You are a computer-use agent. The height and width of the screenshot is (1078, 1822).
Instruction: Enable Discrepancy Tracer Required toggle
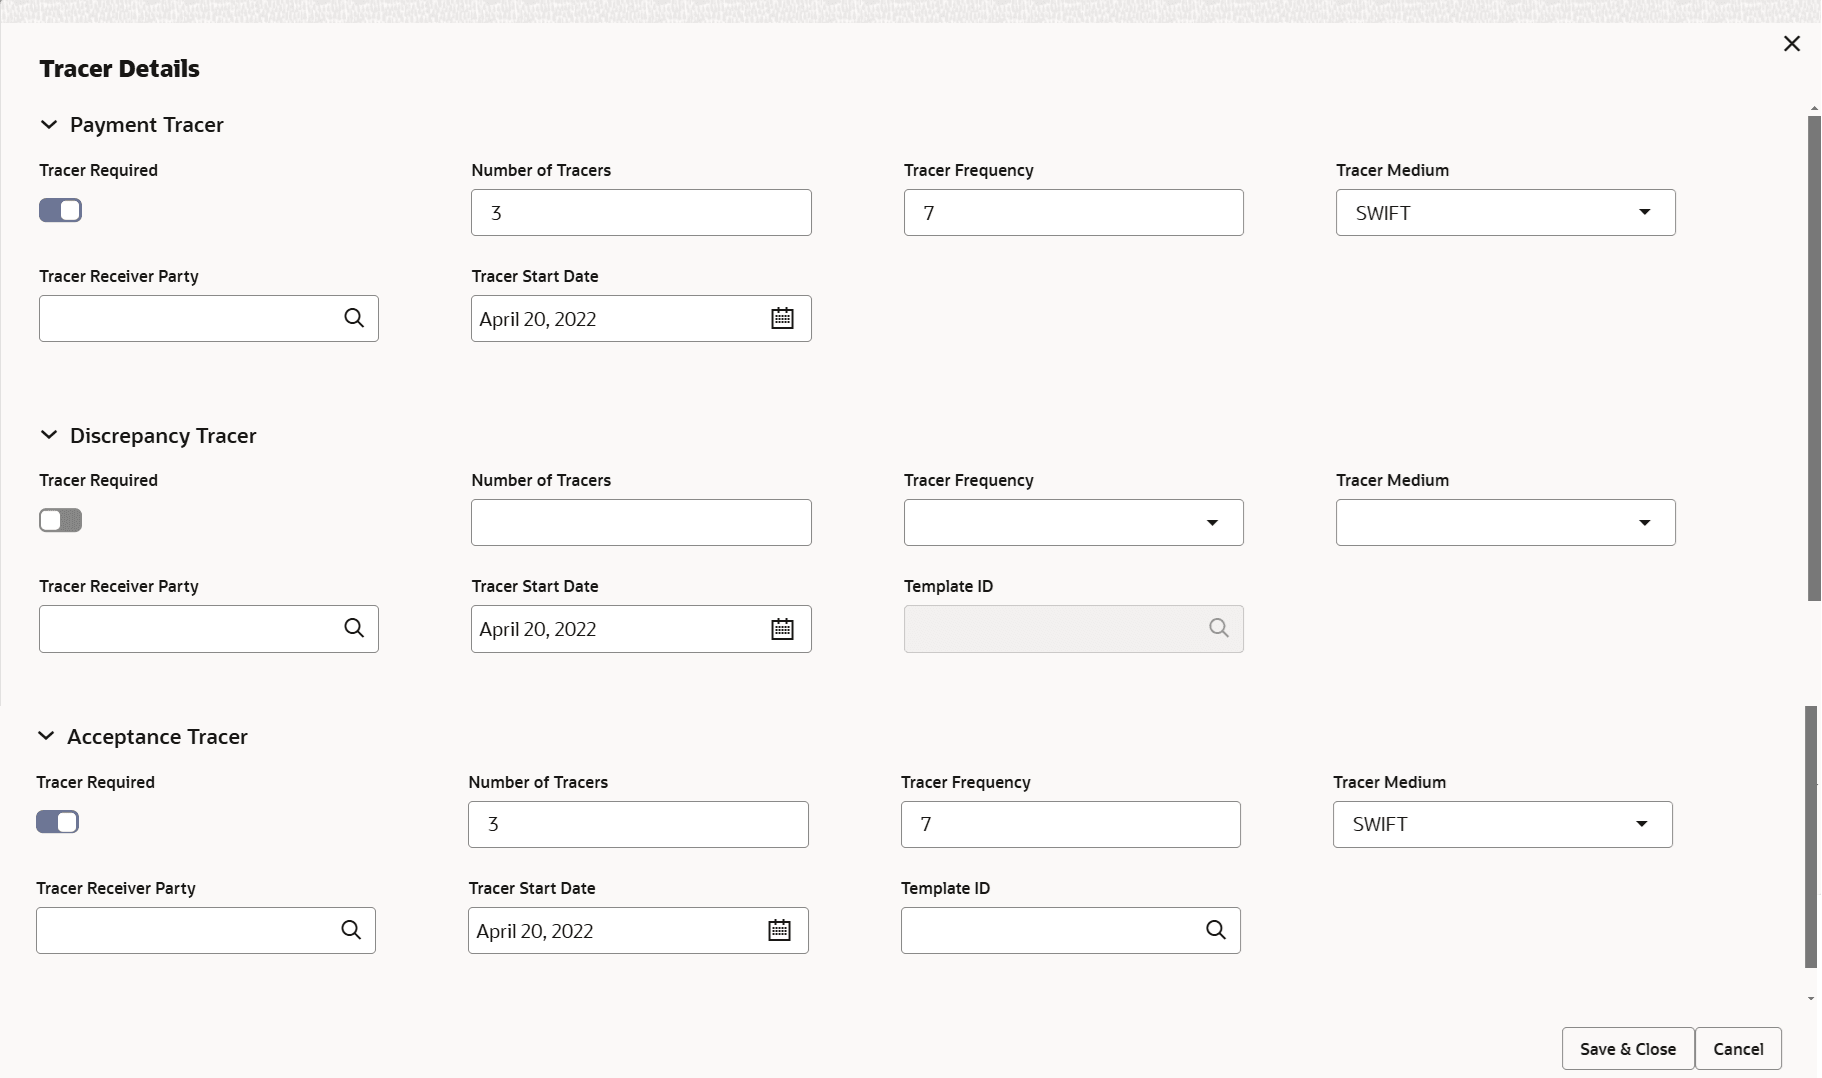click(61, 520)
